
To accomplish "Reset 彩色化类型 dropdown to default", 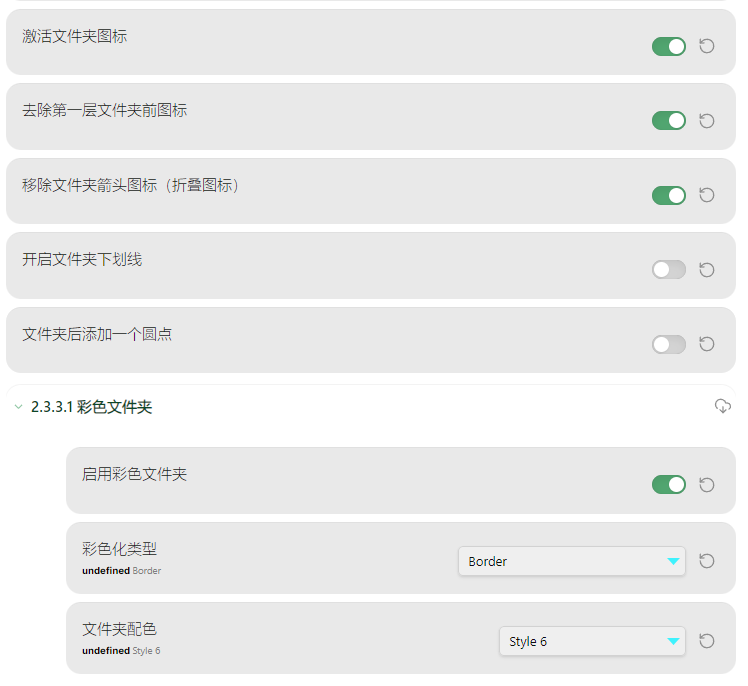I will tap(706, 561).
